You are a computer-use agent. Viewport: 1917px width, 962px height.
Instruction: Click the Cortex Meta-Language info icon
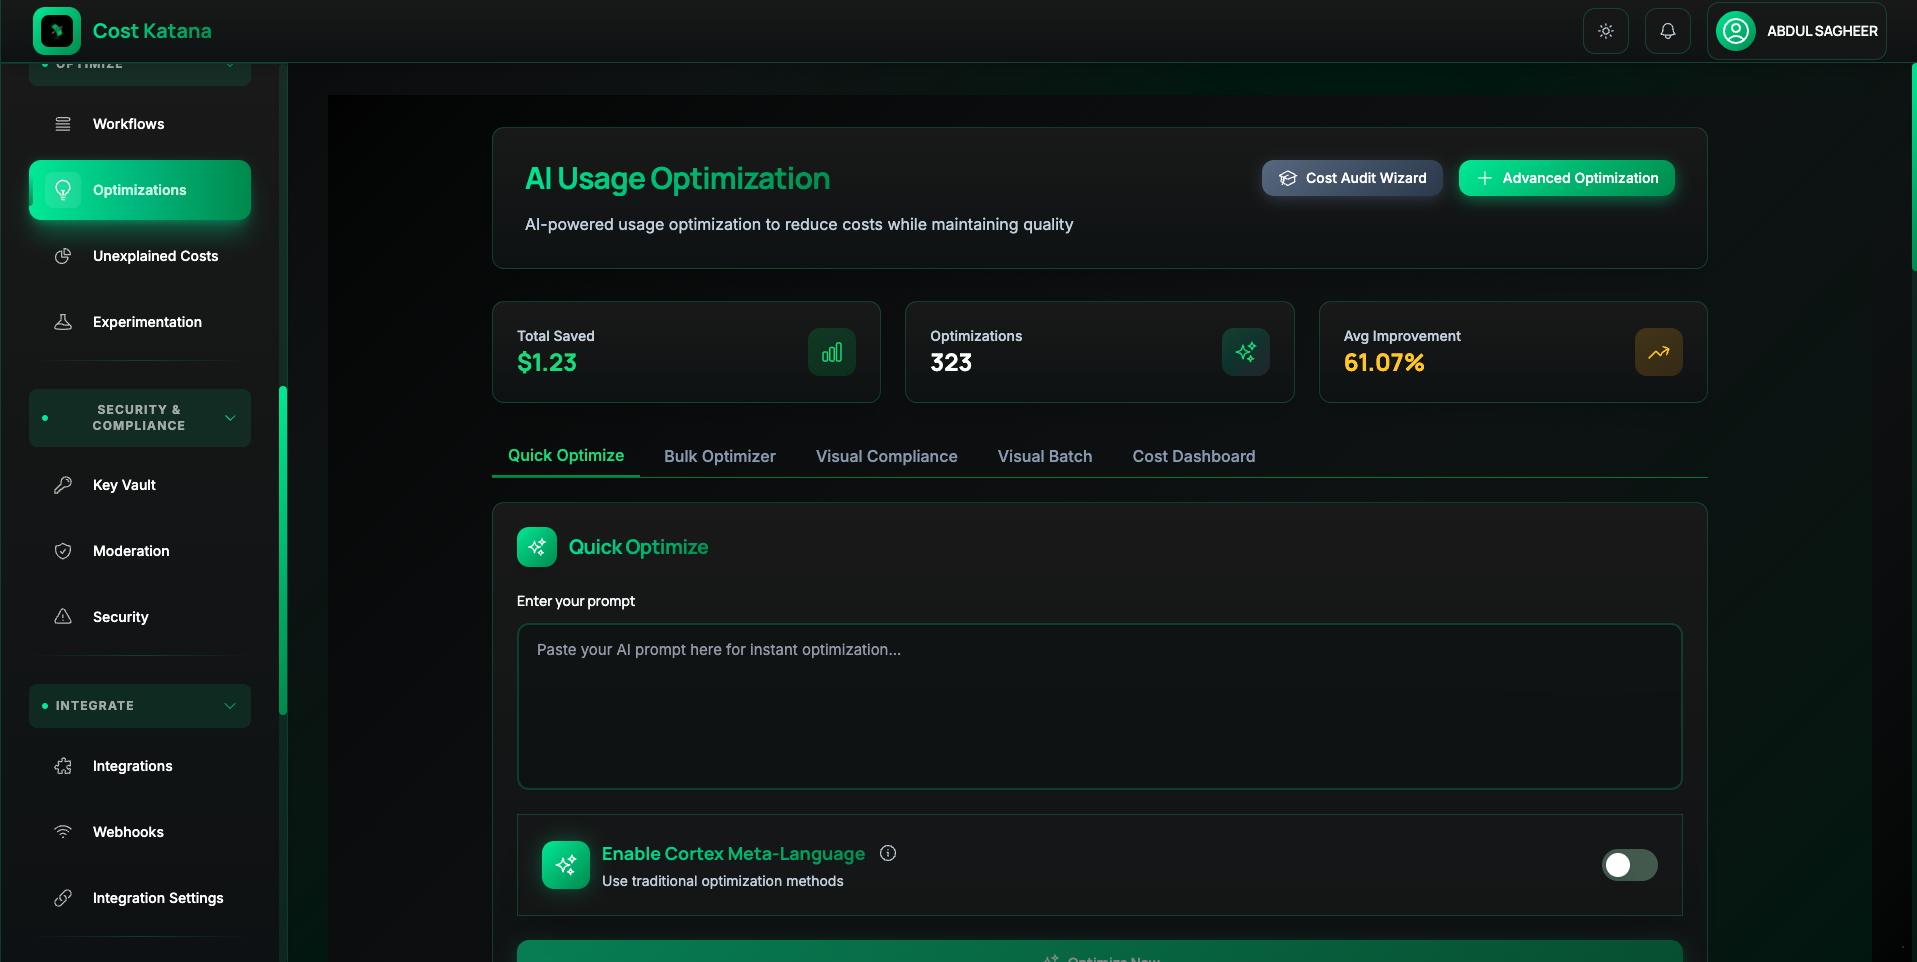coord(888,853)
